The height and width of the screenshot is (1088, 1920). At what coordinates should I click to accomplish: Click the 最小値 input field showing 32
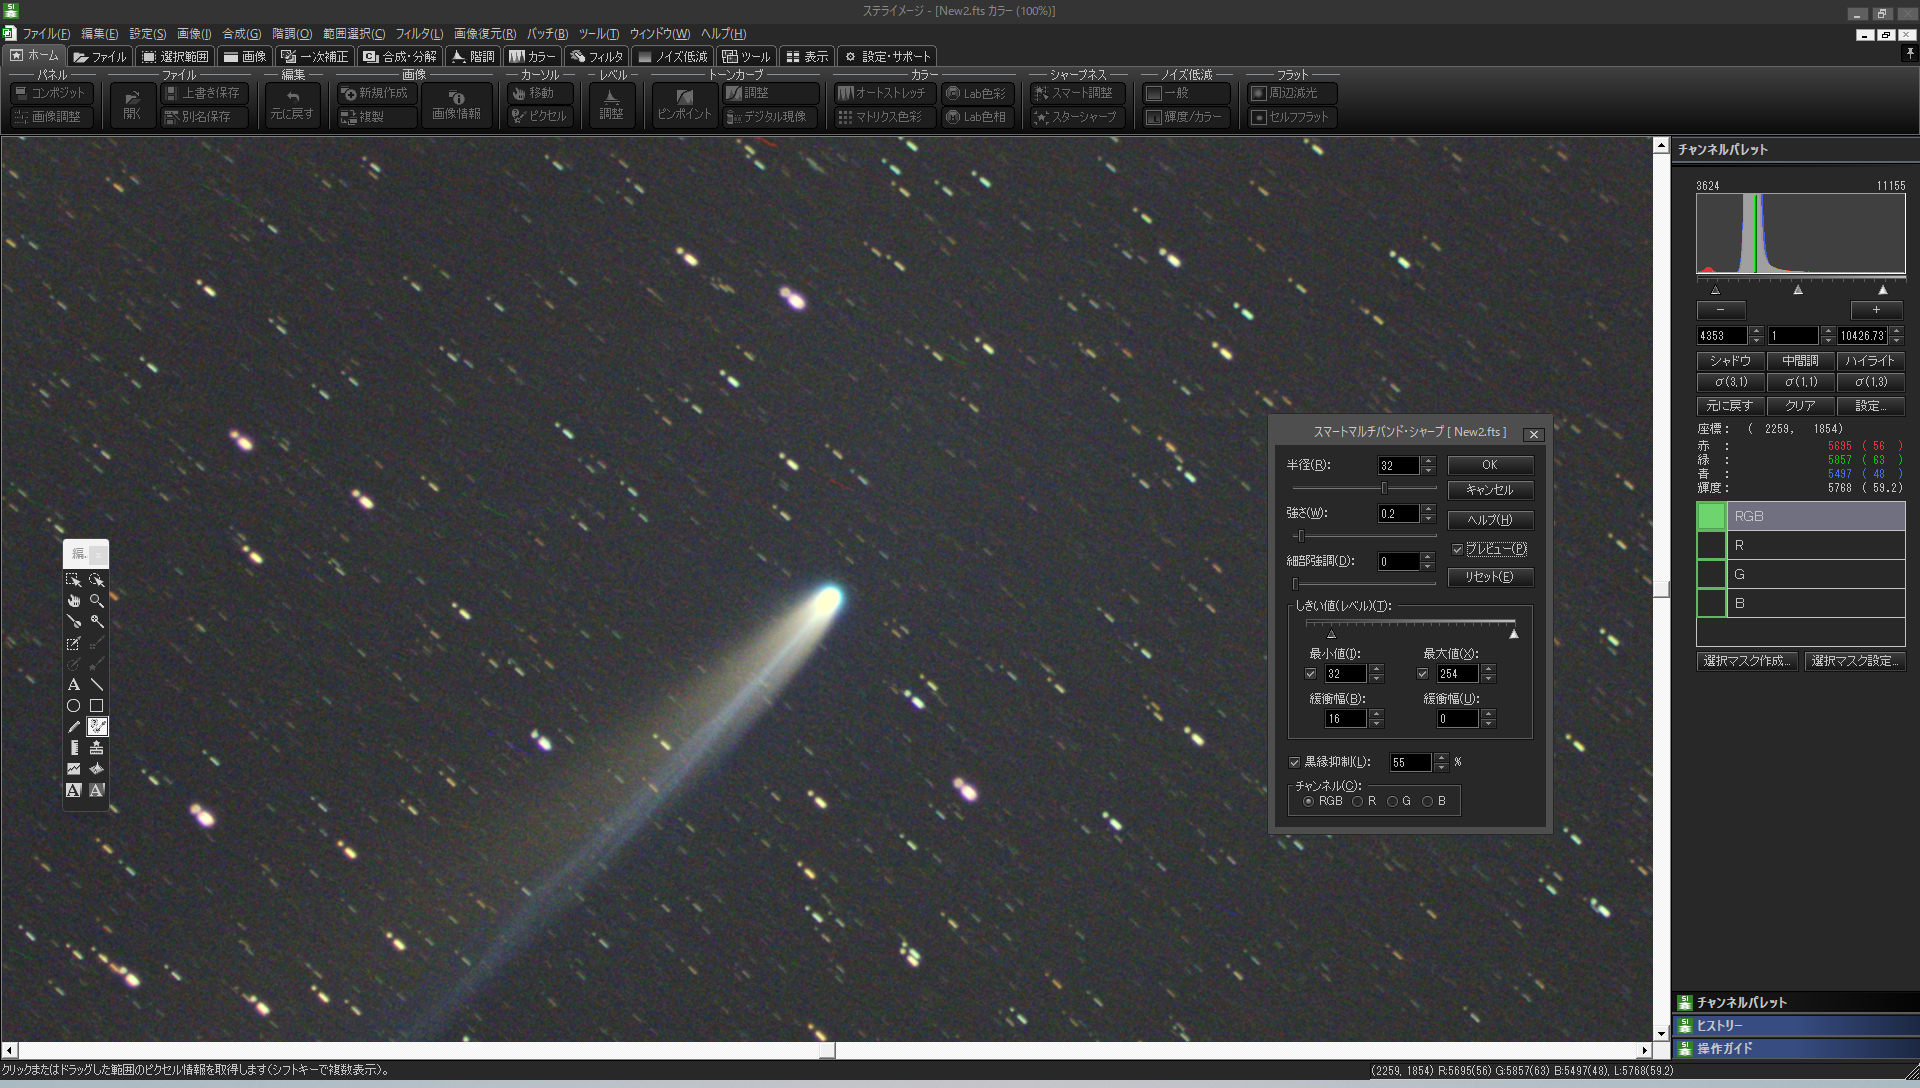point(1344,674)
